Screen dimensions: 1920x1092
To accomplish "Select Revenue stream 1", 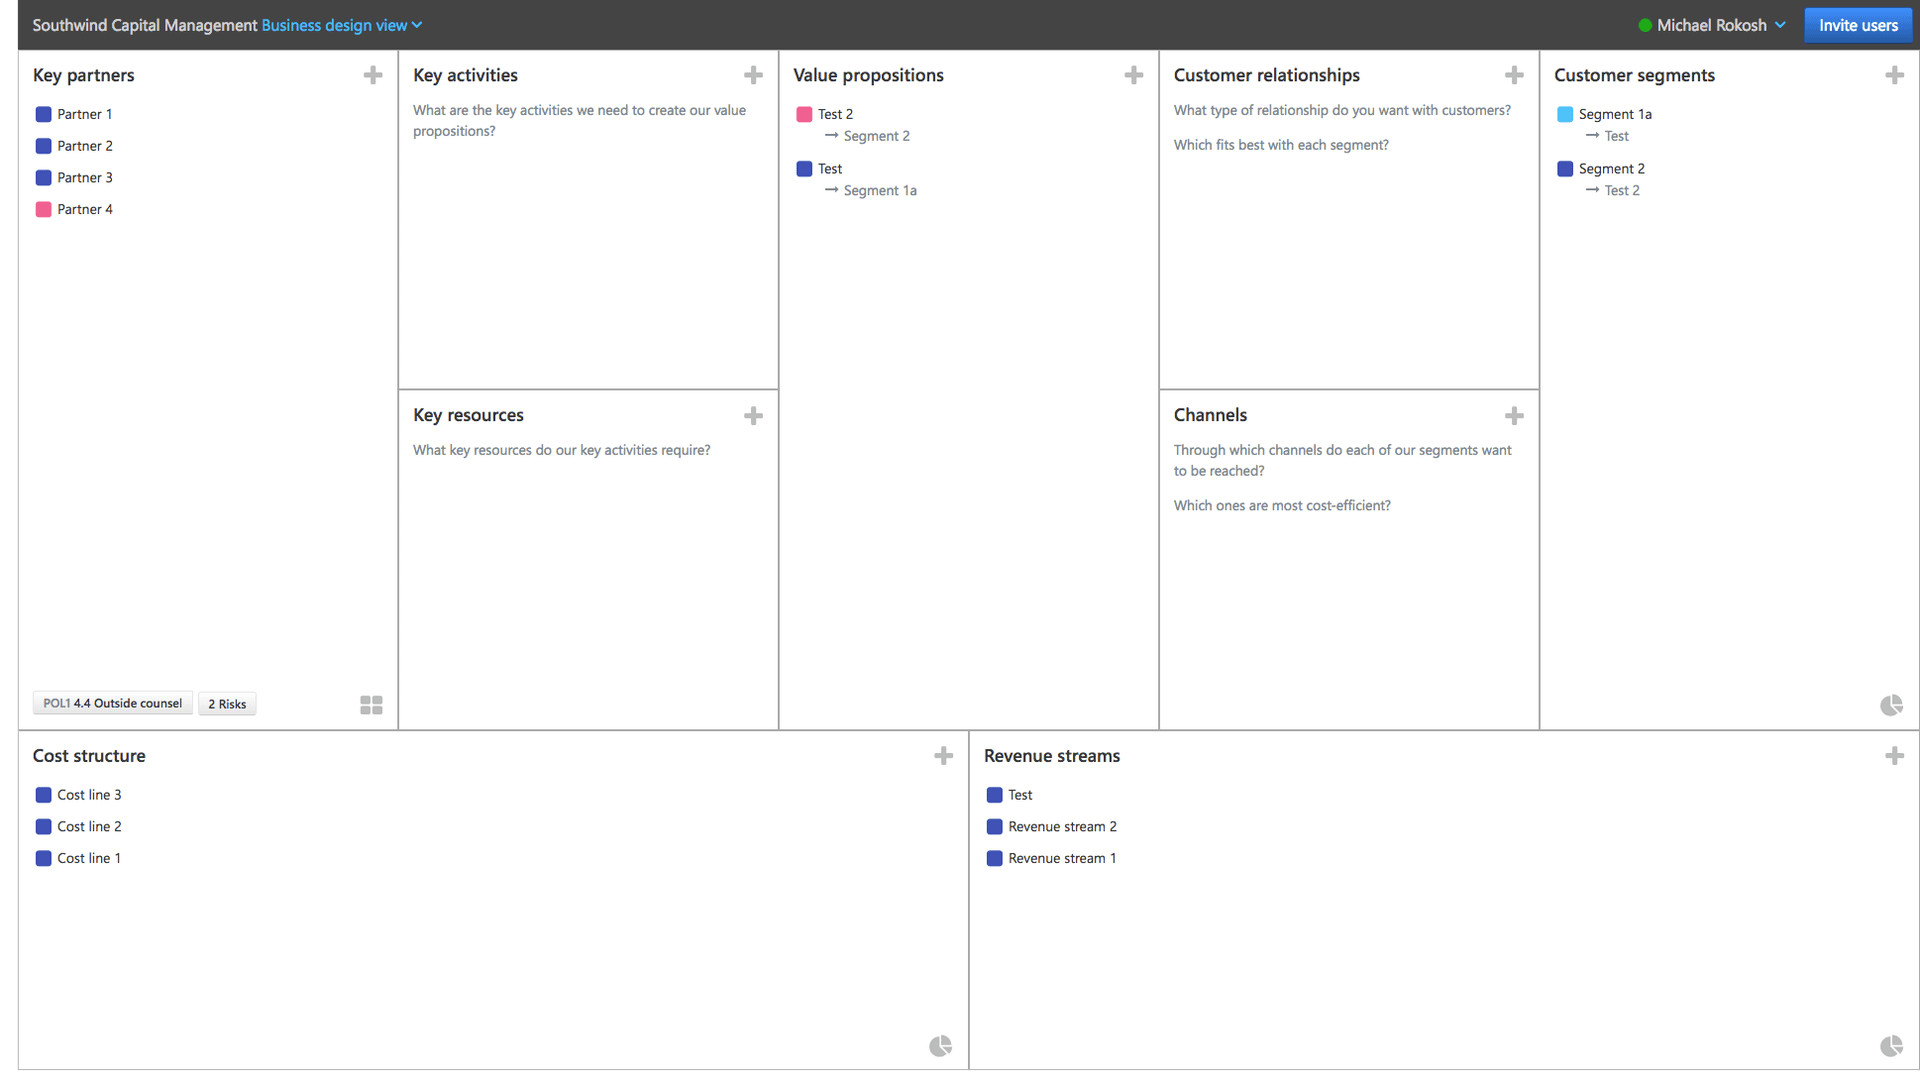I will (x=1062, y=858).
